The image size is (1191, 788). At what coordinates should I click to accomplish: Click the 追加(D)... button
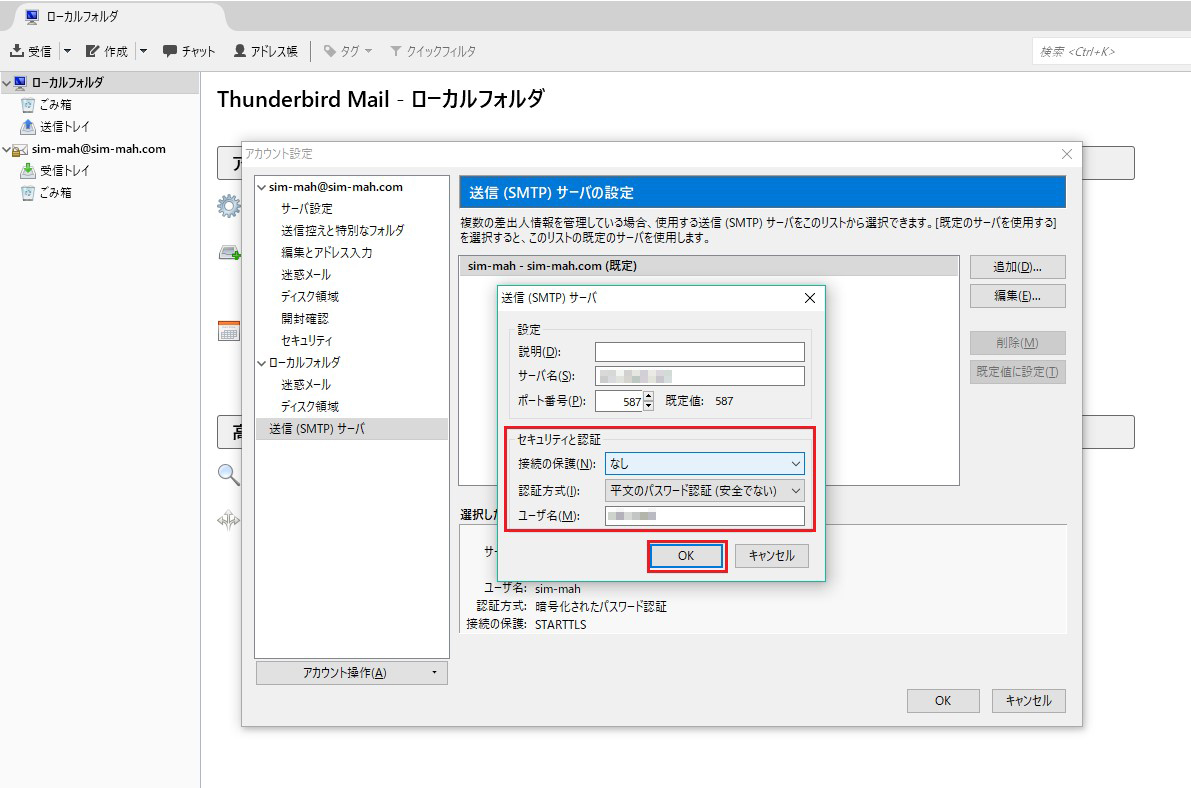tap(1017, 267)
